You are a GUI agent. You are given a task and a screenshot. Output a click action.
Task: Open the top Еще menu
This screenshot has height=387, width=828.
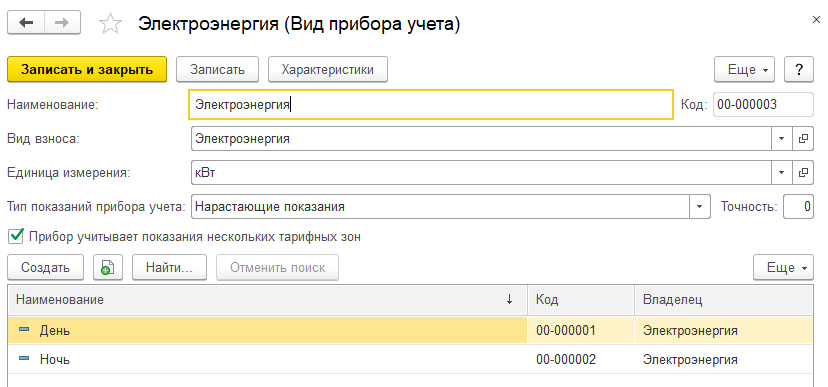pos(744,69)
